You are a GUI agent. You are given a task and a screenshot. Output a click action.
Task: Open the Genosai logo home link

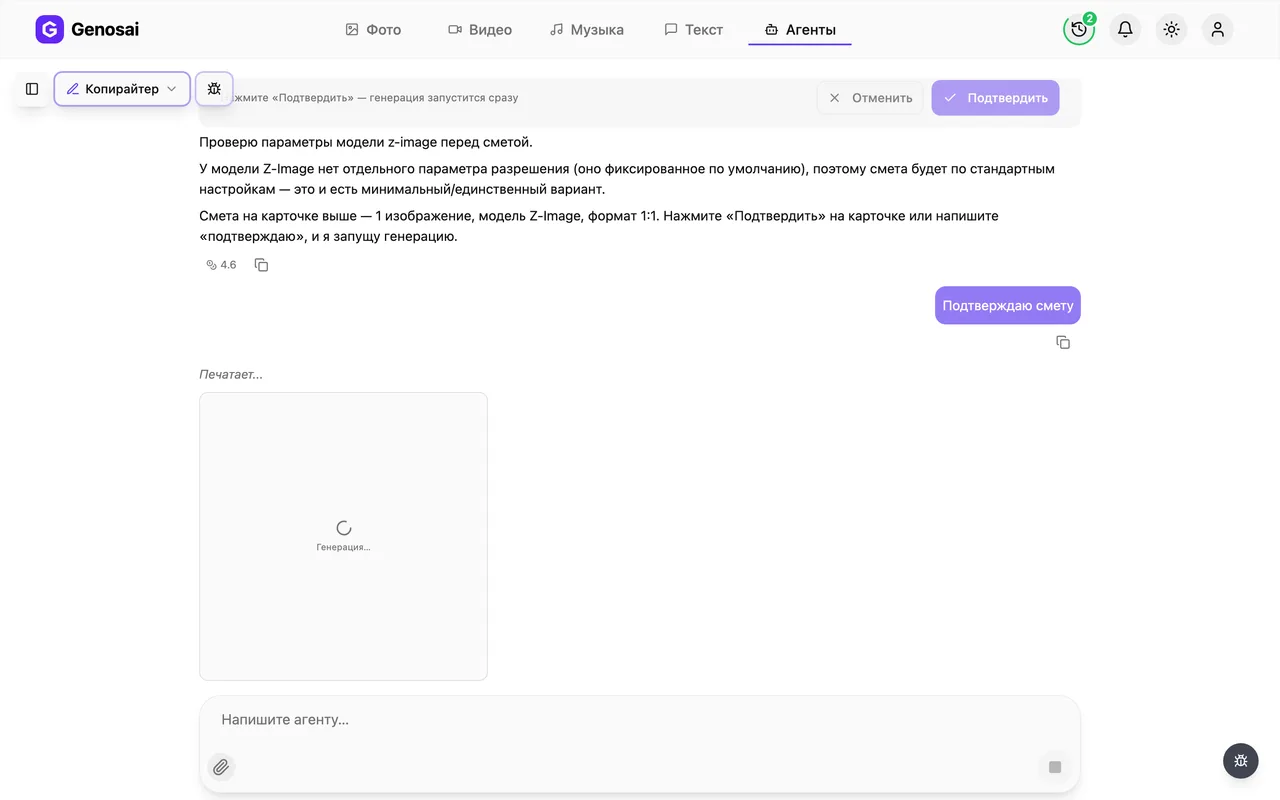(87, 30)
